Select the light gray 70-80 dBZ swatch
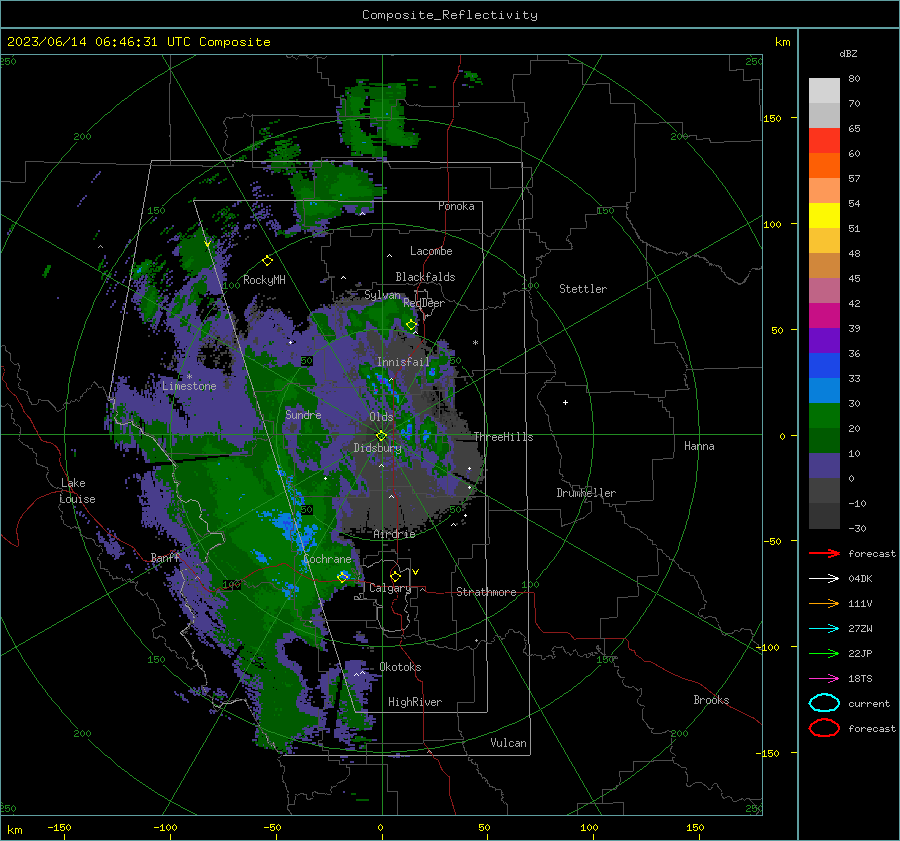The image size is (900, 841). click(824, 91)
